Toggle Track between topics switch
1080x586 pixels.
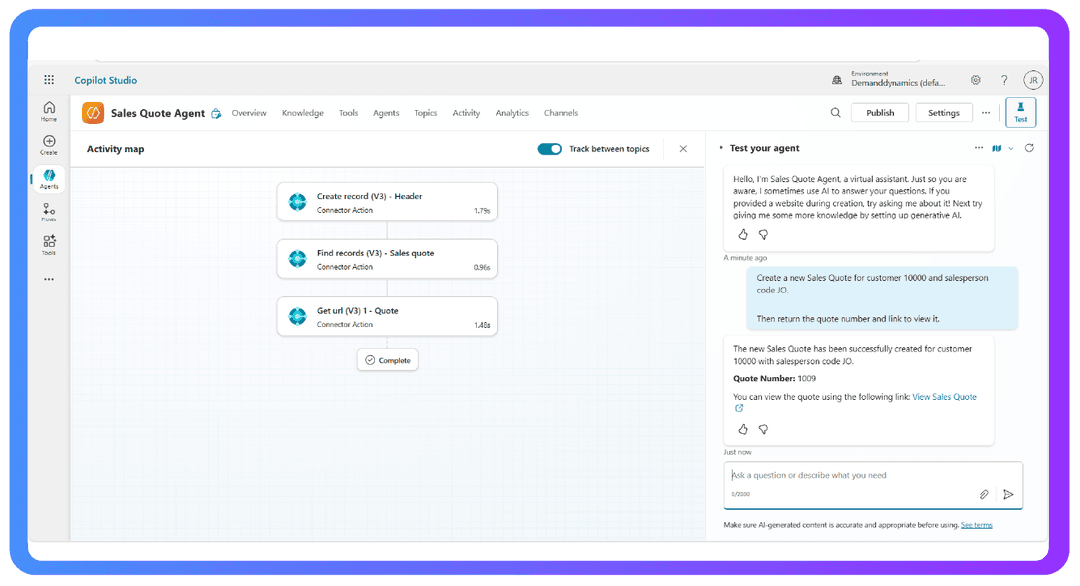click(x=550, y=149)
